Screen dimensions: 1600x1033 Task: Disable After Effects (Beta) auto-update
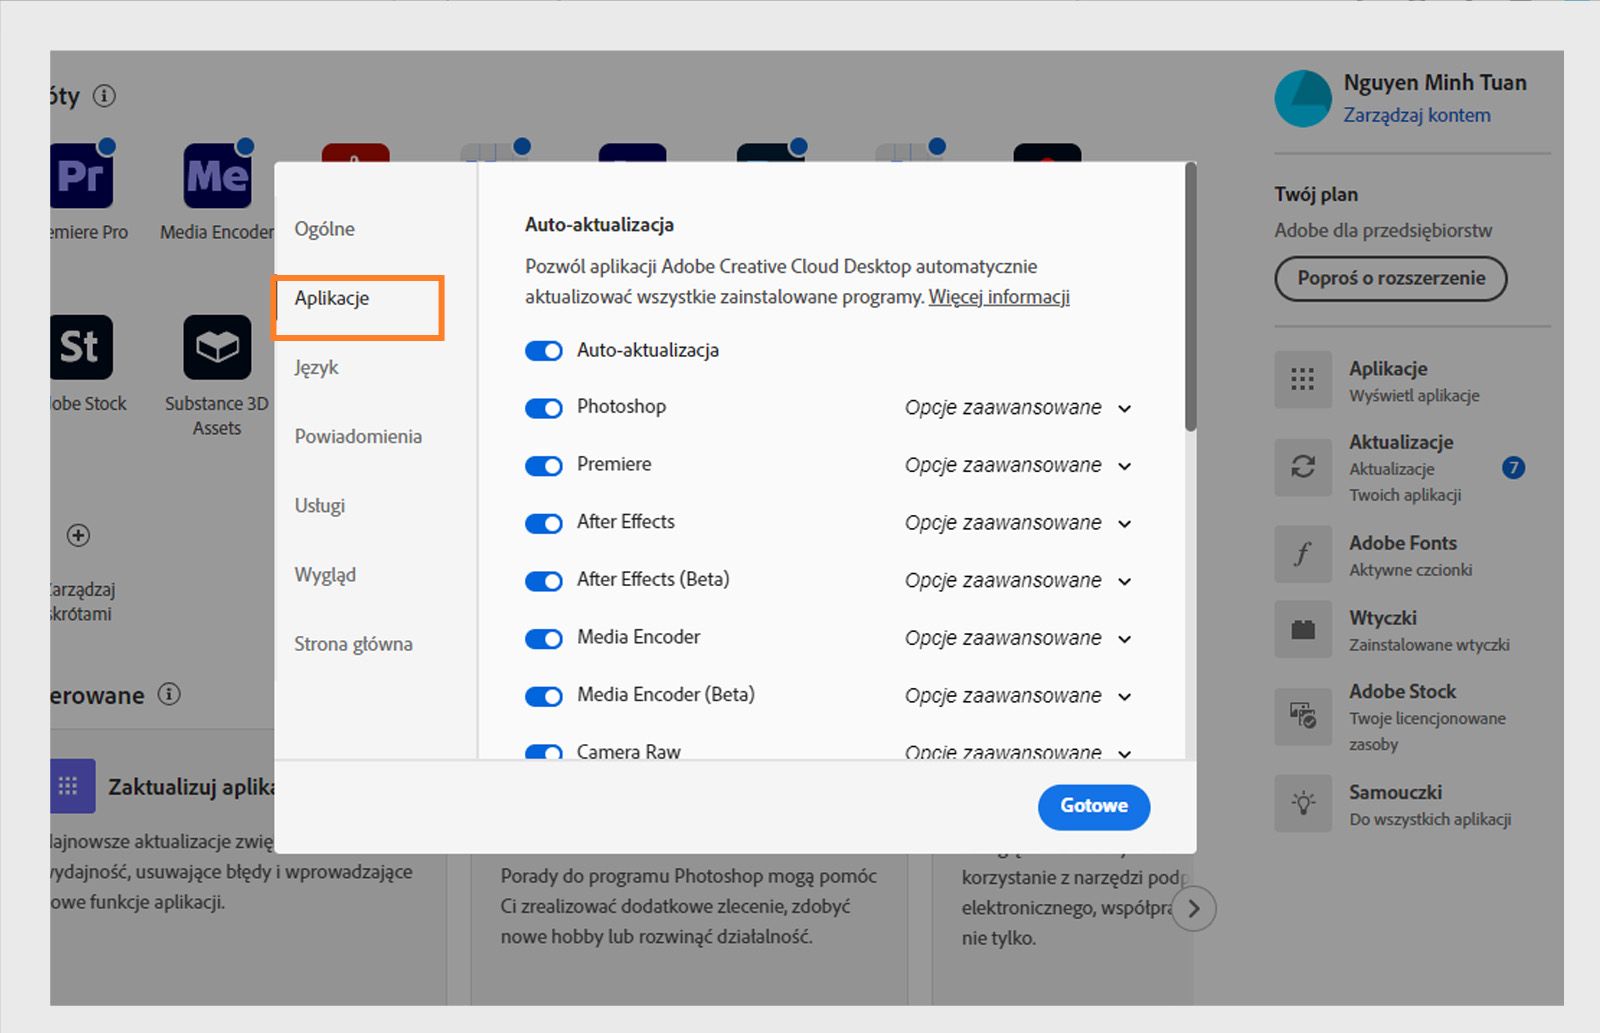543,580
